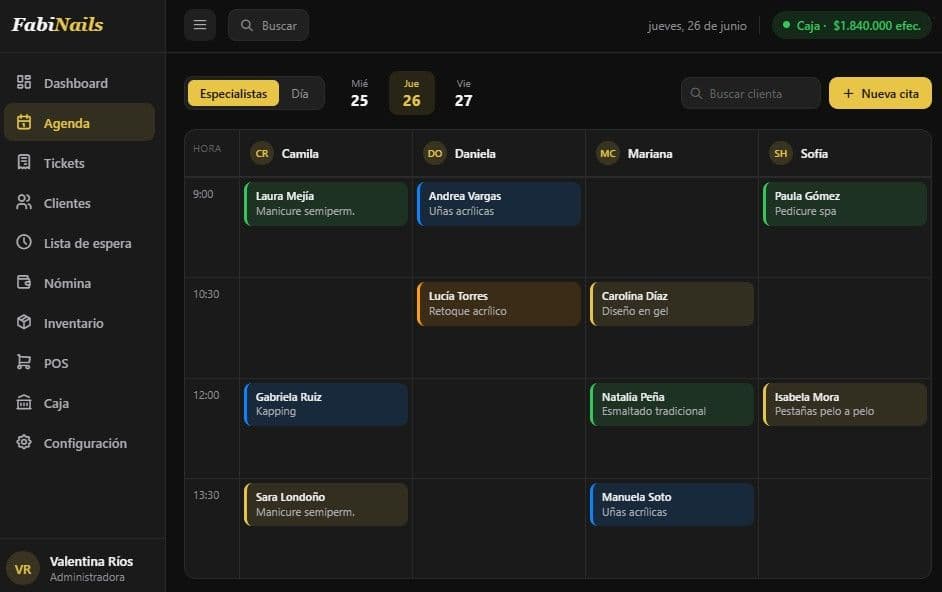Open the Dashboard grid icon
942x592 pixels.
23,82
